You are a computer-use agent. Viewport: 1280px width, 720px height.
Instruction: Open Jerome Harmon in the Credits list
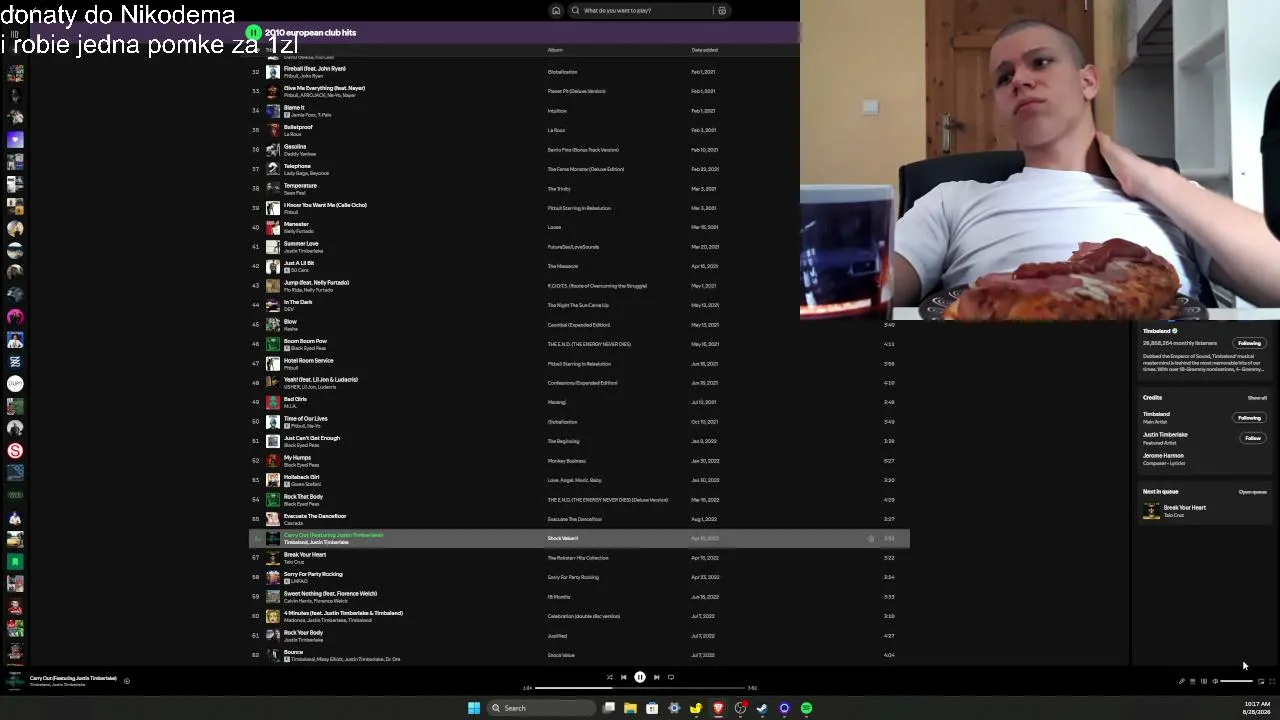(x=1163, y=456)
